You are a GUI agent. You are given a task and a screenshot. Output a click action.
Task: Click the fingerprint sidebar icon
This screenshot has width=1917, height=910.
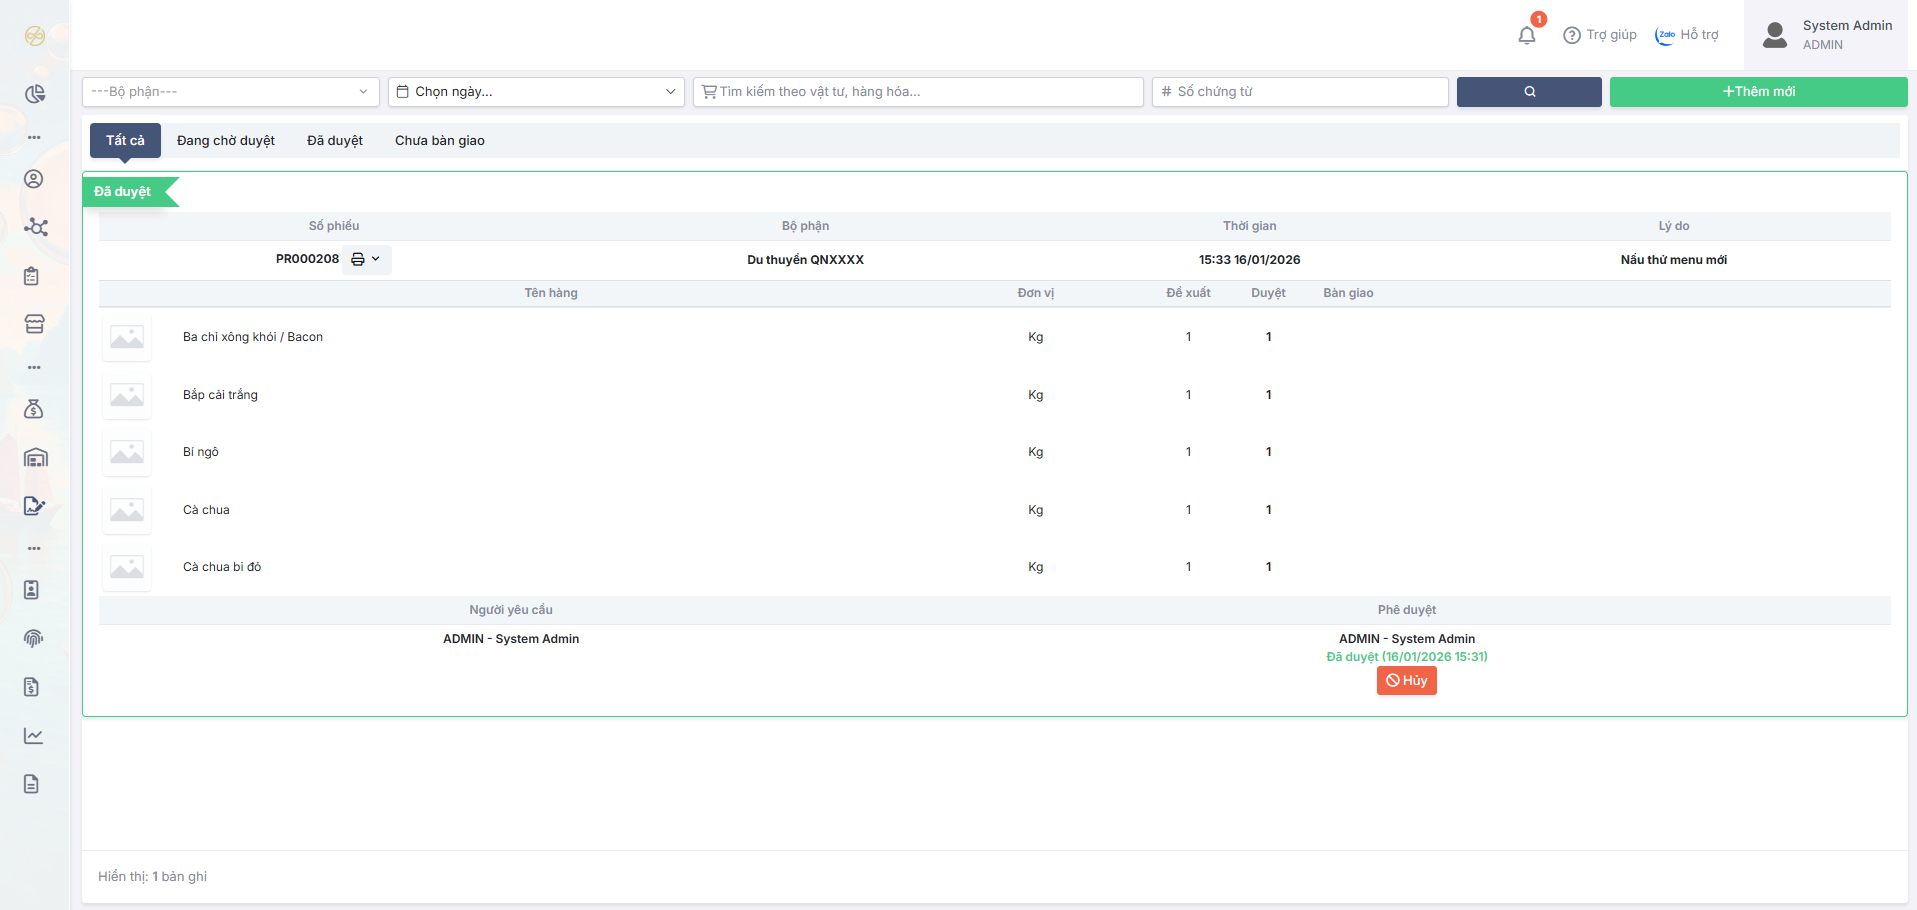(x=34, y=638)
